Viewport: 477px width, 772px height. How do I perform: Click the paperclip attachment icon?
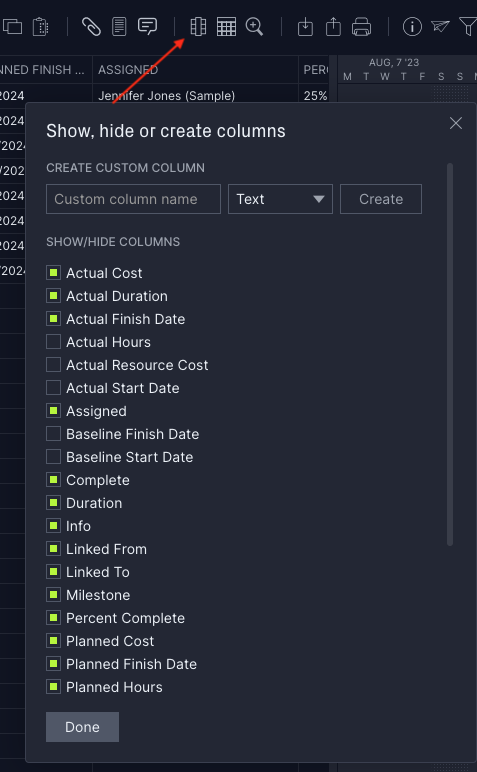pyautogui.click(x=91, y=27)
